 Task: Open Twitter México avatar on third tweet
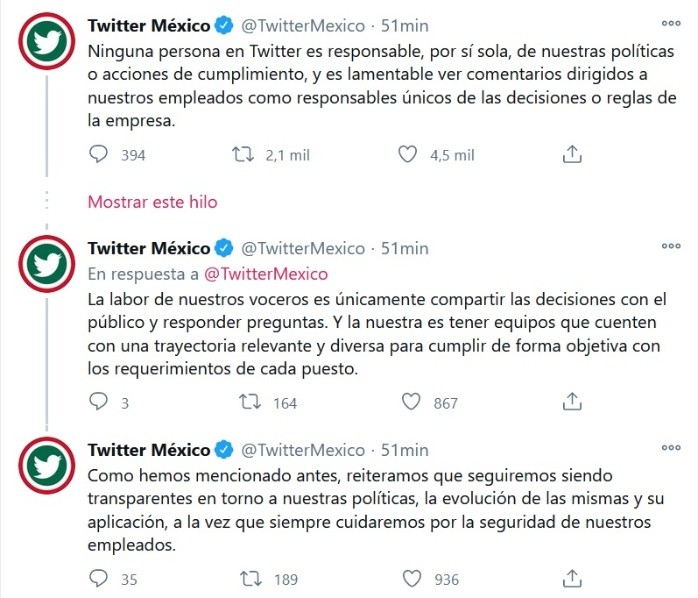coord(45,467)
